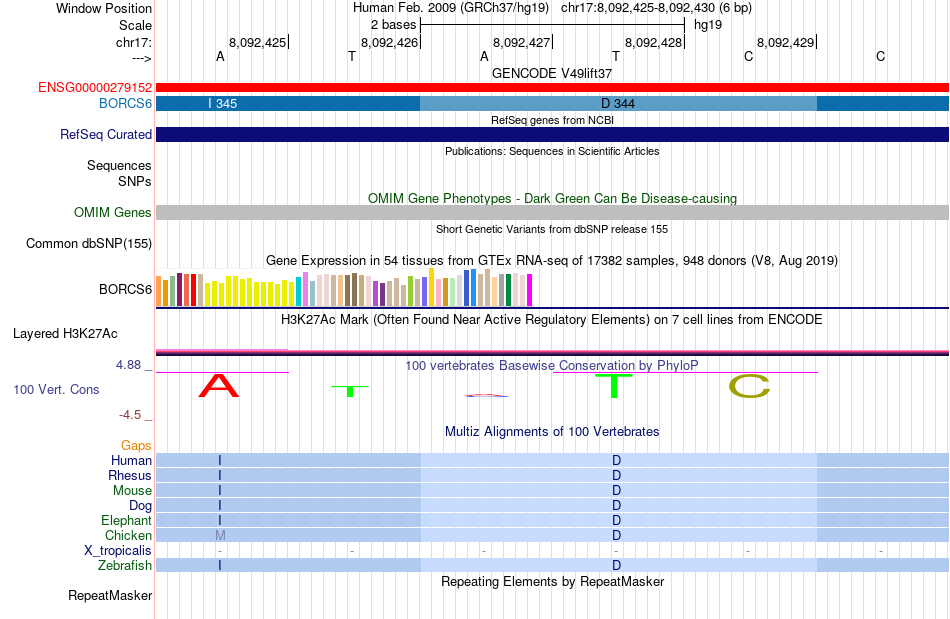Select the 100 Vert. Cons label

point(56,389)
